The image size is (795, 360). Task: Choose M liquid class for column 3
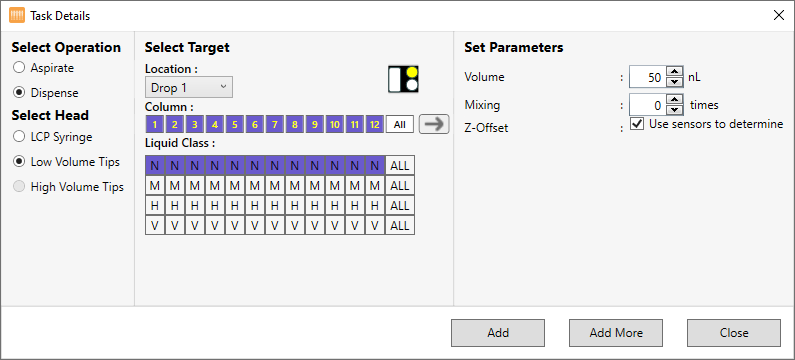[x=195, y=186]
